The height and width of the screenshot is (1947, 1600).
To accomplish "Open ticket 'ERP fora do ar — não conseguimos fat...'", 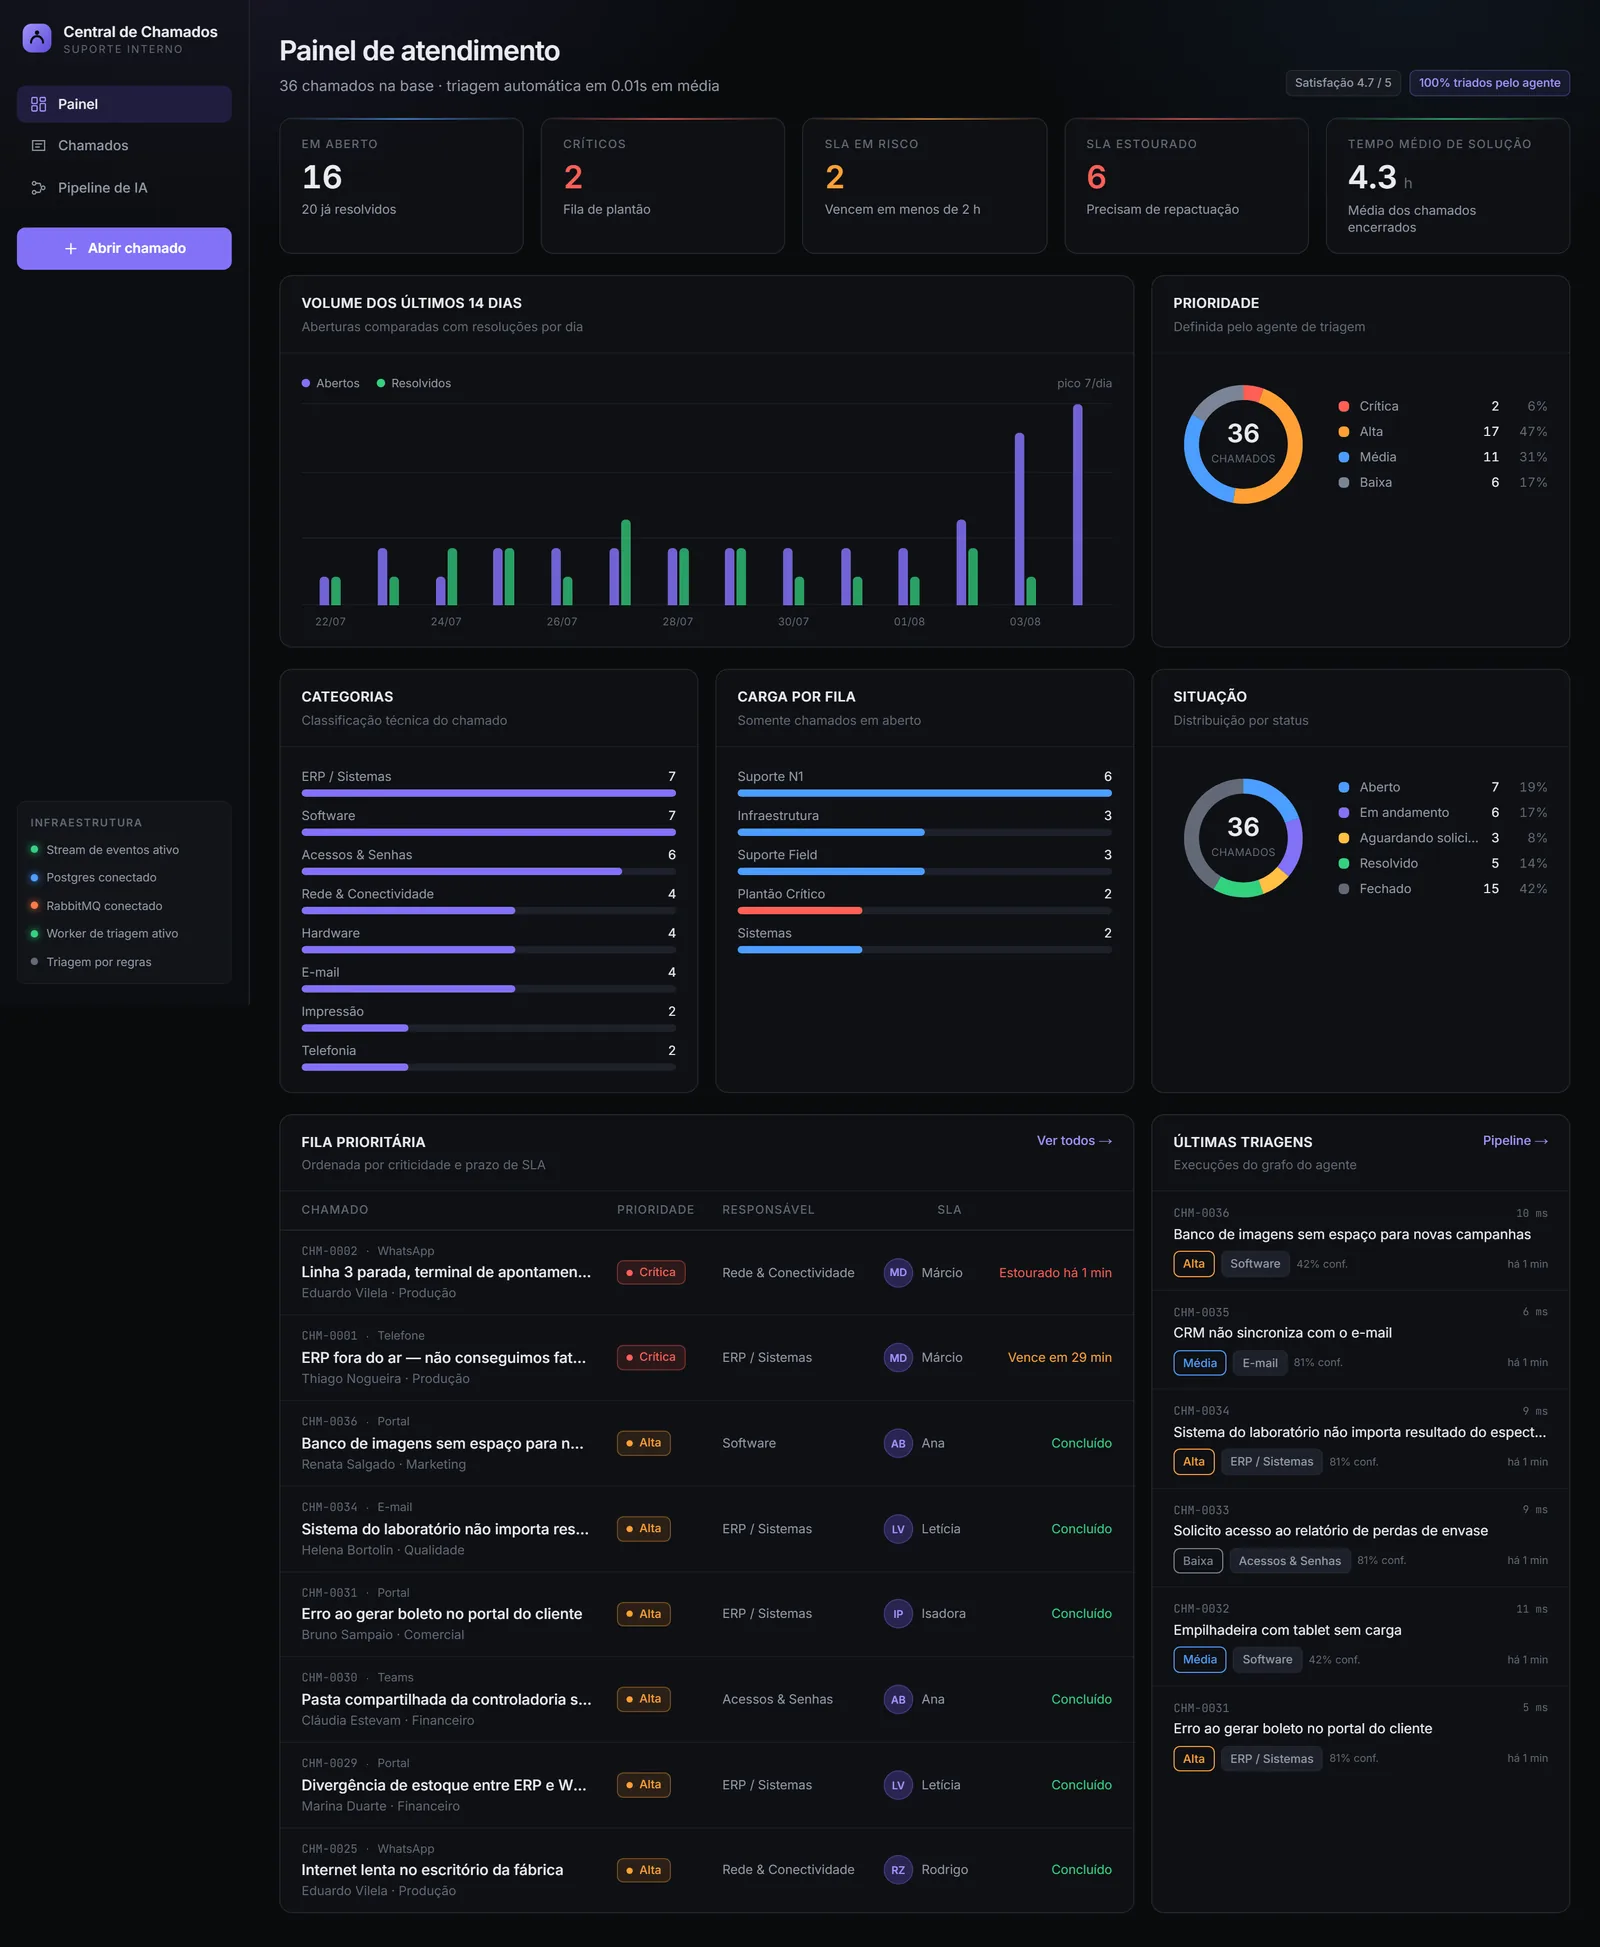I will point(444,1358).
